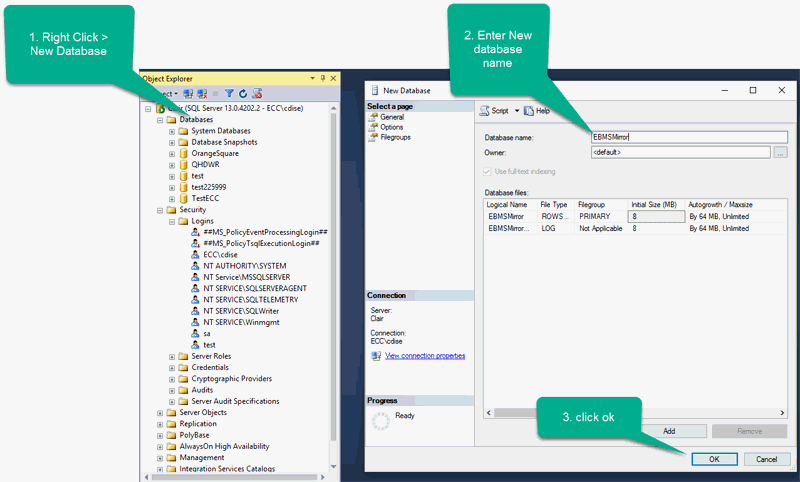Expand the System Databases folder
Screen dimensions: 800x482
[171, 131]
